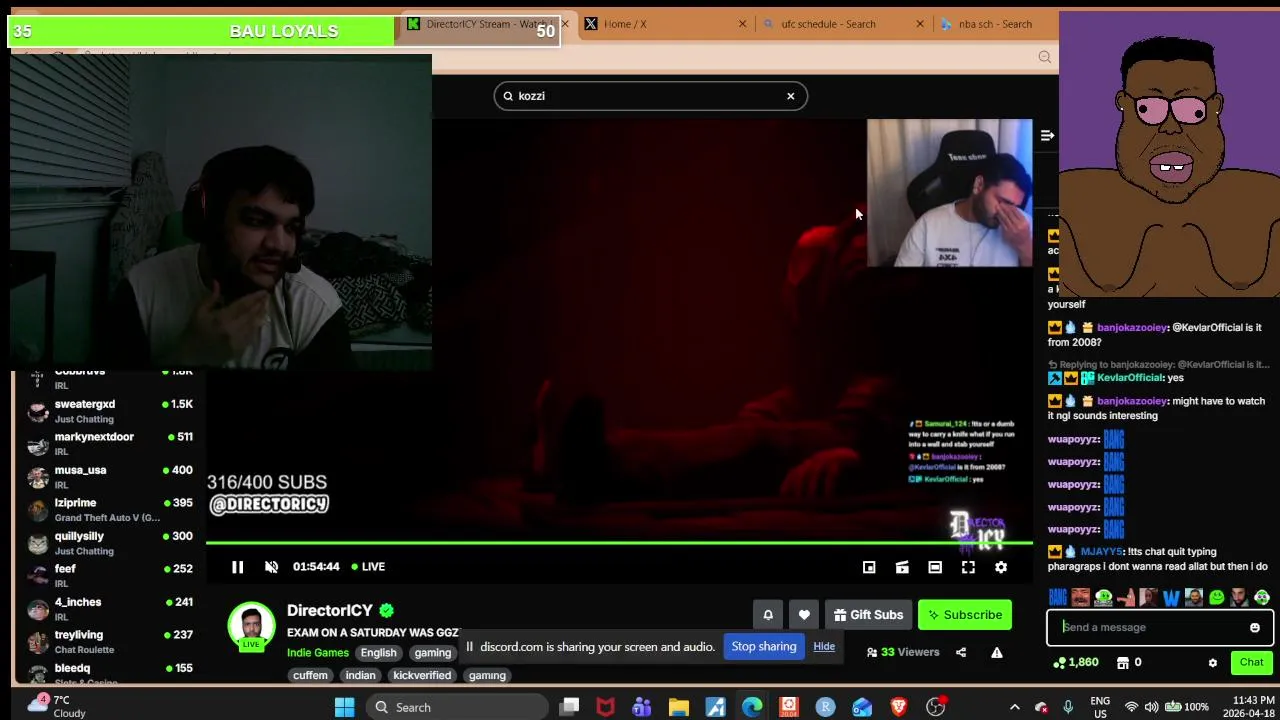The image size is (1280, 720).
Task: Switch to nba sch Search tab
Action: pos(995,24)
